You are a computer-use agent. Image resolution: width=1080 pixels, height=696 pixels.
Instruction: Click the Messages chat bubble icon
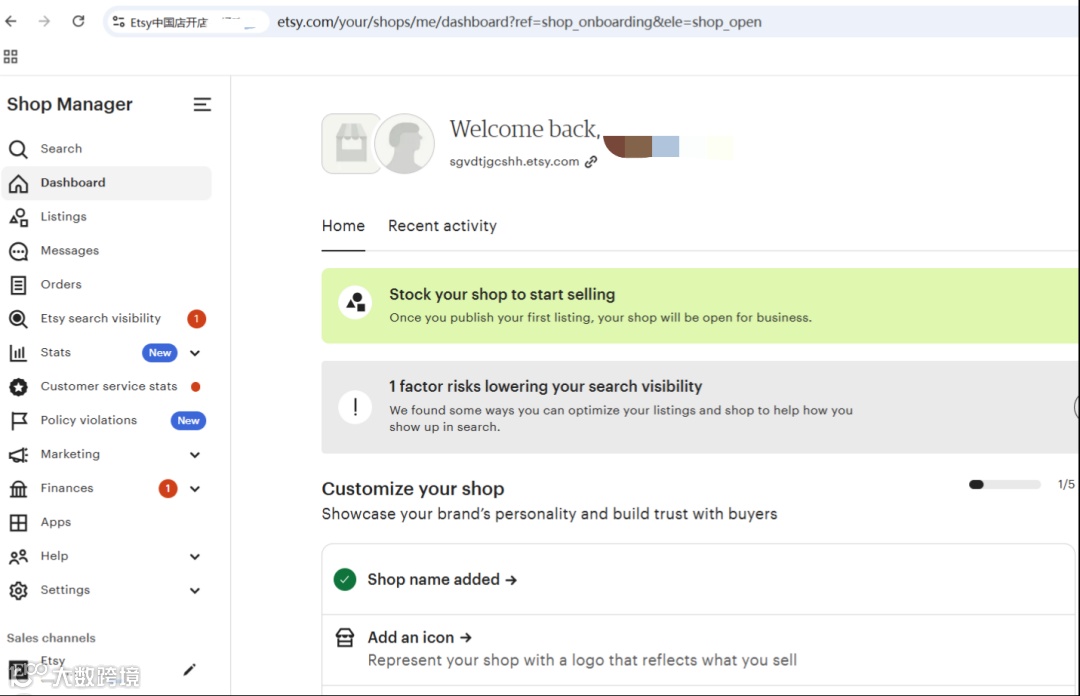pos(18,251)
